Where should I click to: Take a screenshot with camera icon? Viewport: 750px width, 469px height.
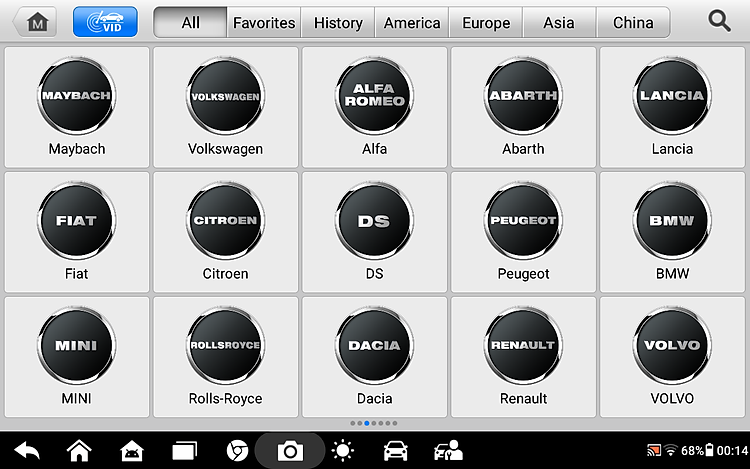[290, 451]
